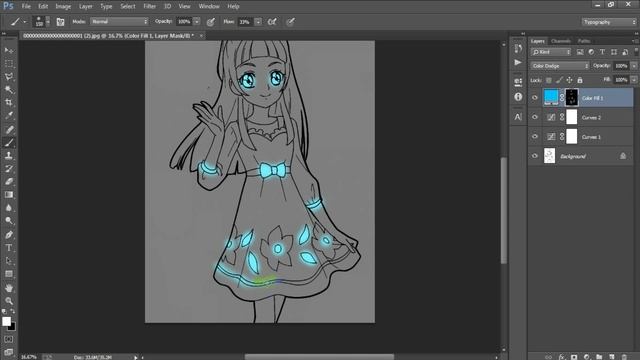Select the Color Fill 1 layer mask thumbnail
The width and height of the screenshot is (640, 360).
coord(571,98)
